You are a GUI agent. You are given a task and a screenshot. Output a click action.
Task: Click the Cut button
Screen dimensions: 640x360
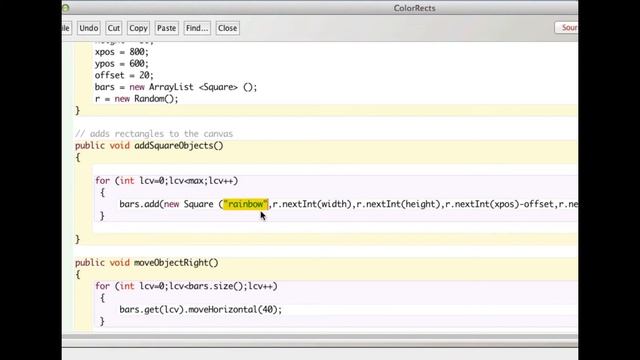(113, 28)
